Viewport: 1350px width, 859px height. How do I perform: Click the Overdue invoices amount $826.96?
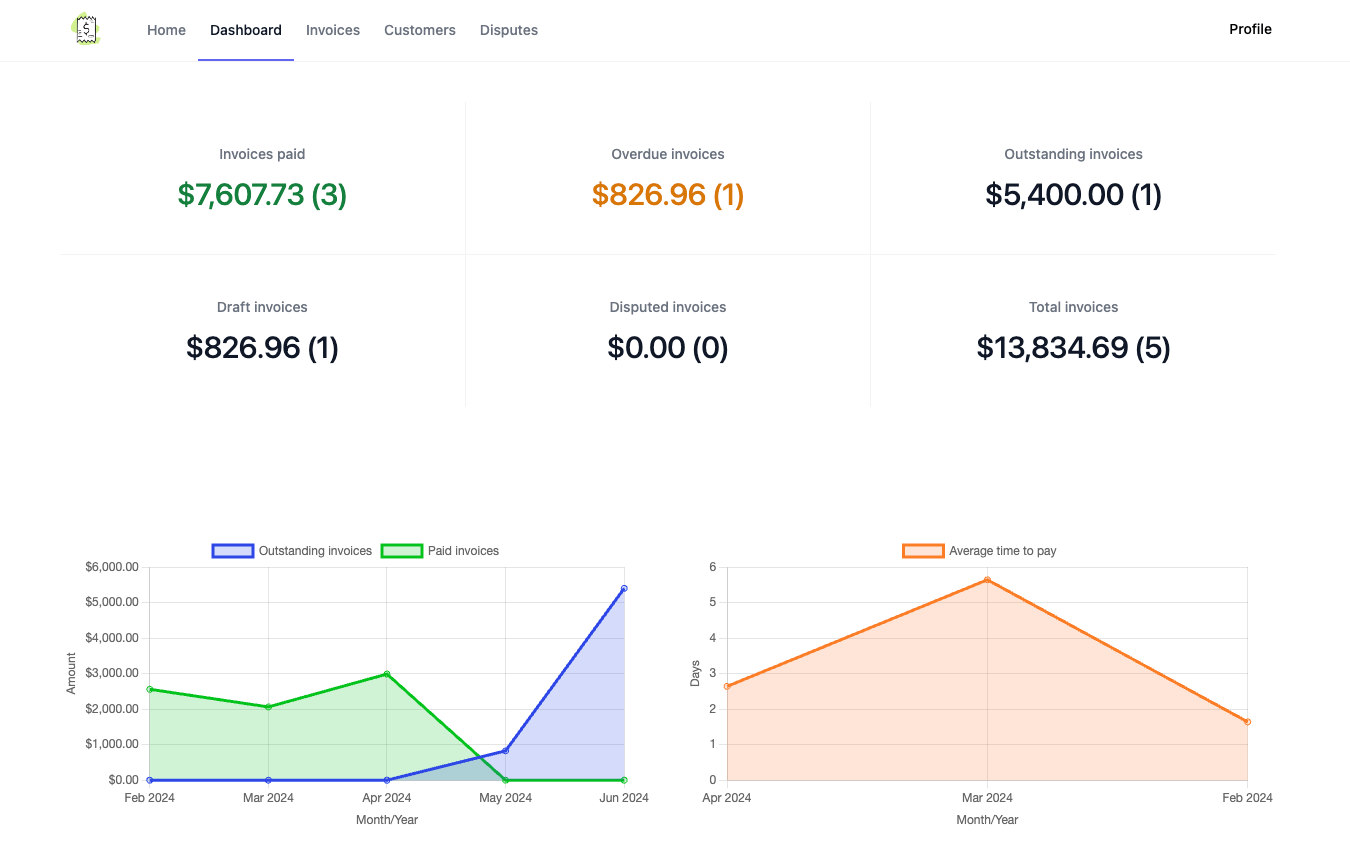point(667,194)
